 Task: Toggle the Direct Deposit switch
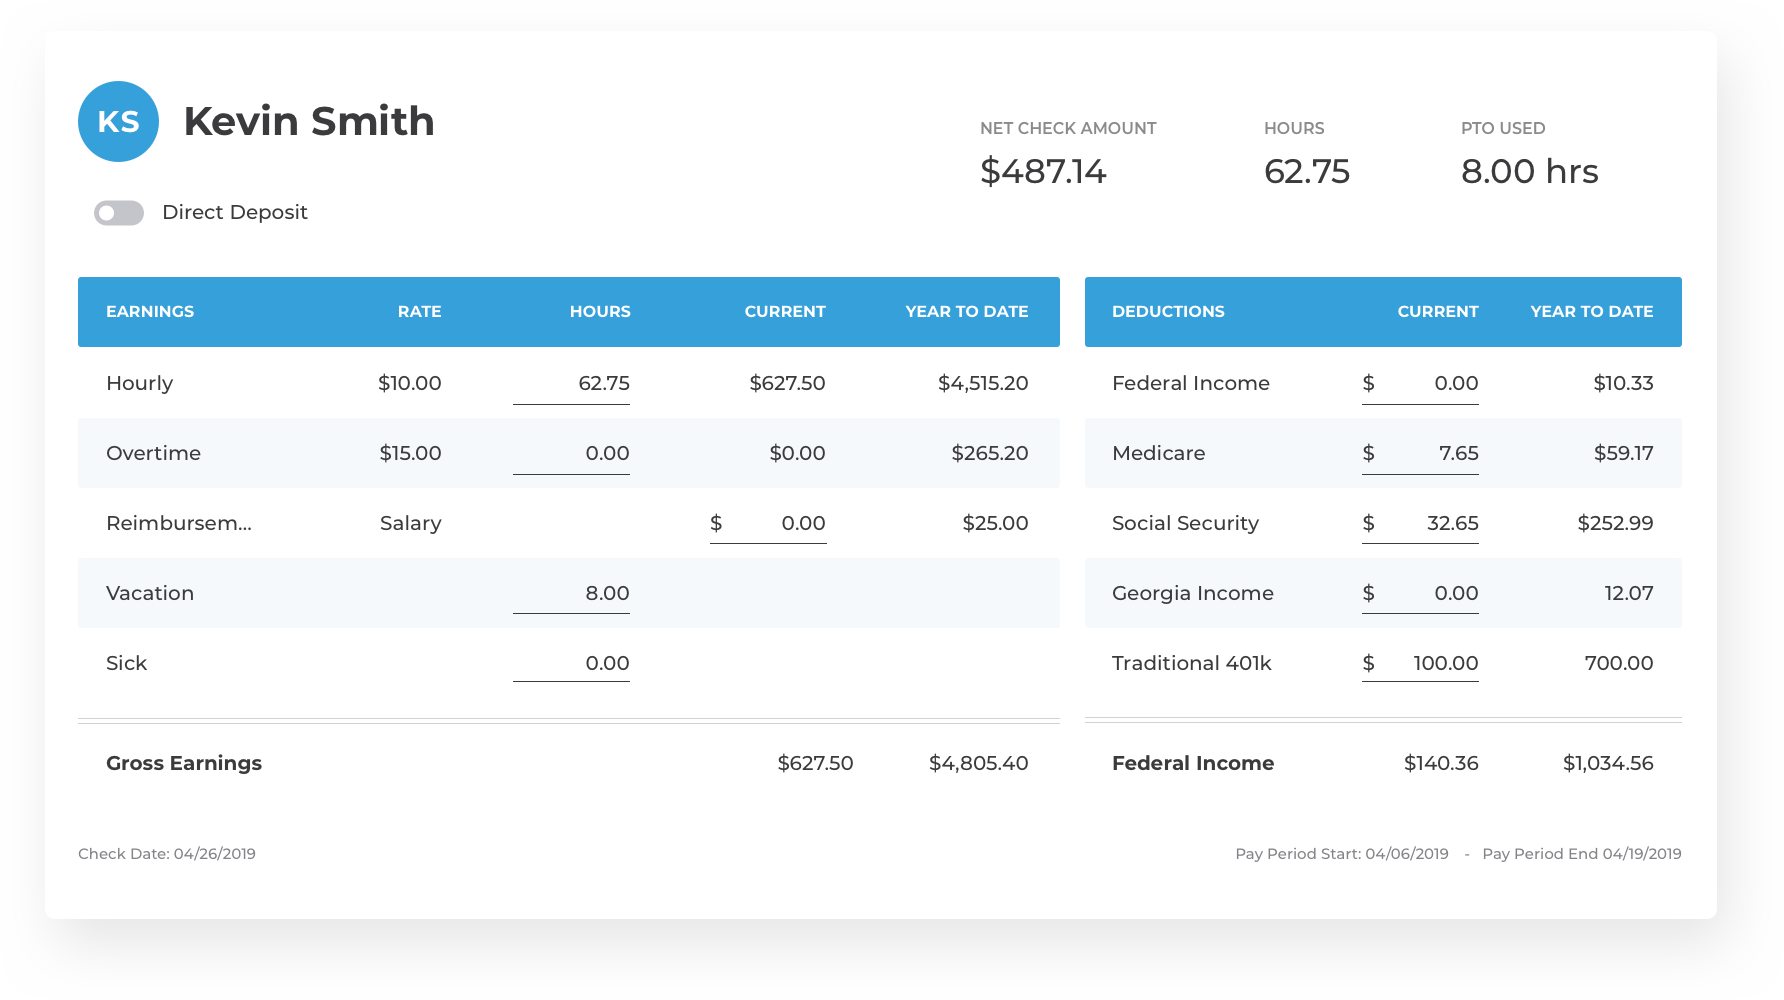tap(119, 213)
